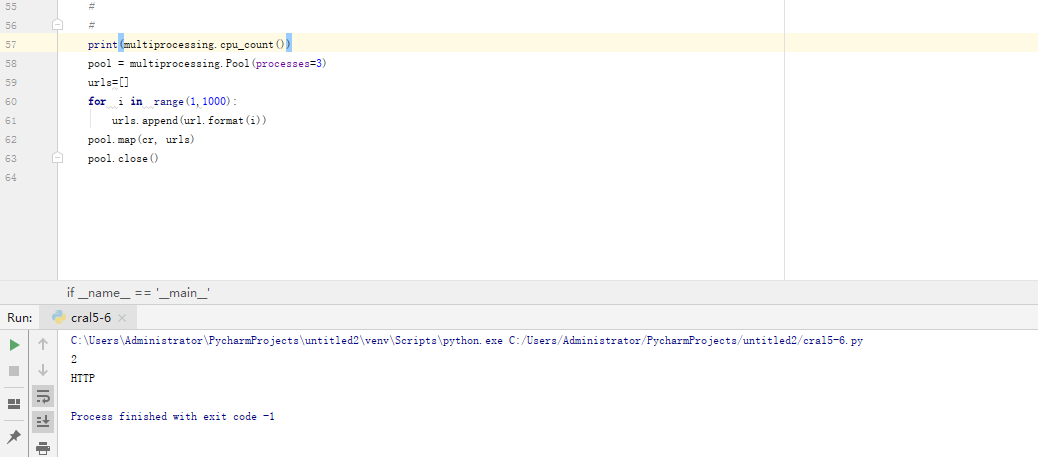This screenshot has width=1038, height=457.
Task: Click the if __name__ == '__main__' breadcrumb
Action: coord(138,293)
